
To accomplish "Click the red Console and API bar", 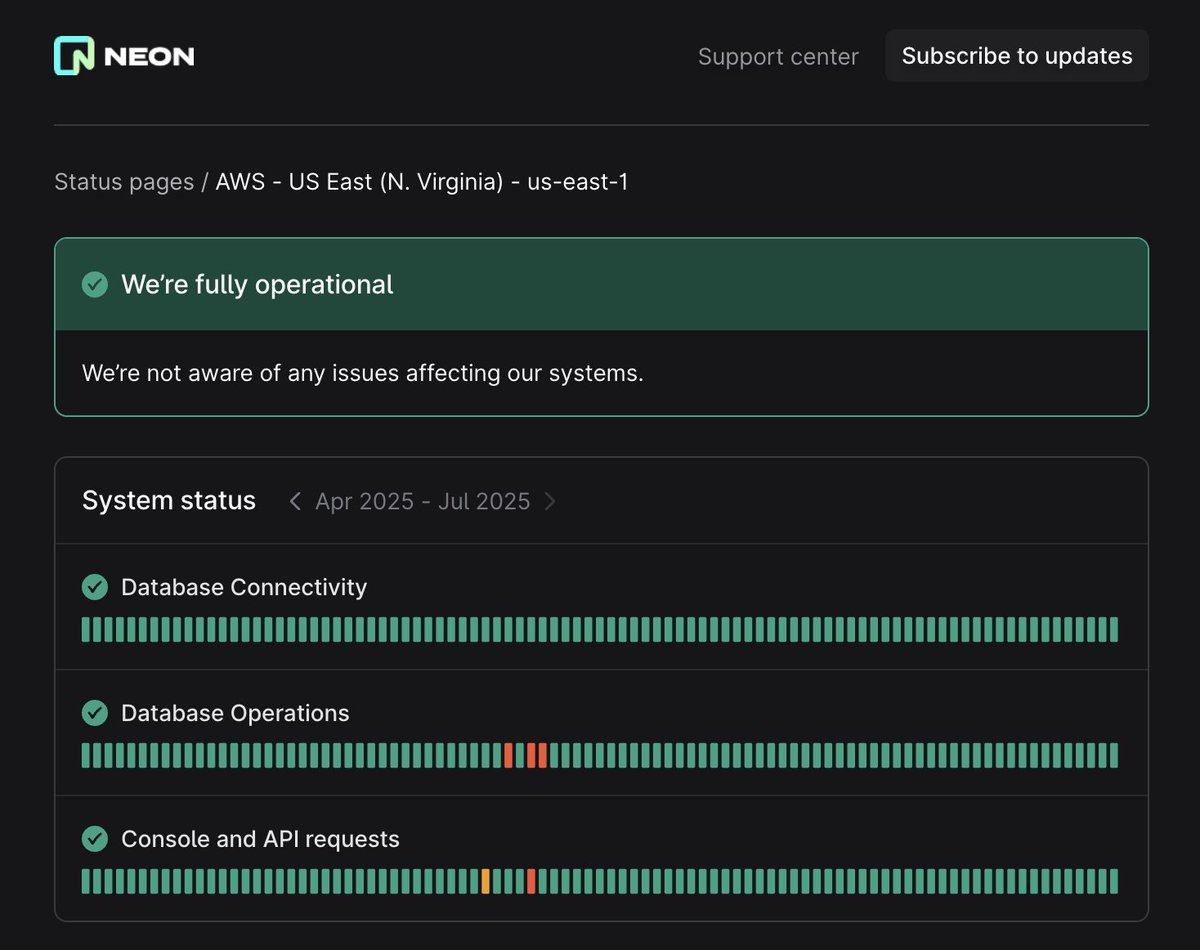I will [x=531, y=881].
